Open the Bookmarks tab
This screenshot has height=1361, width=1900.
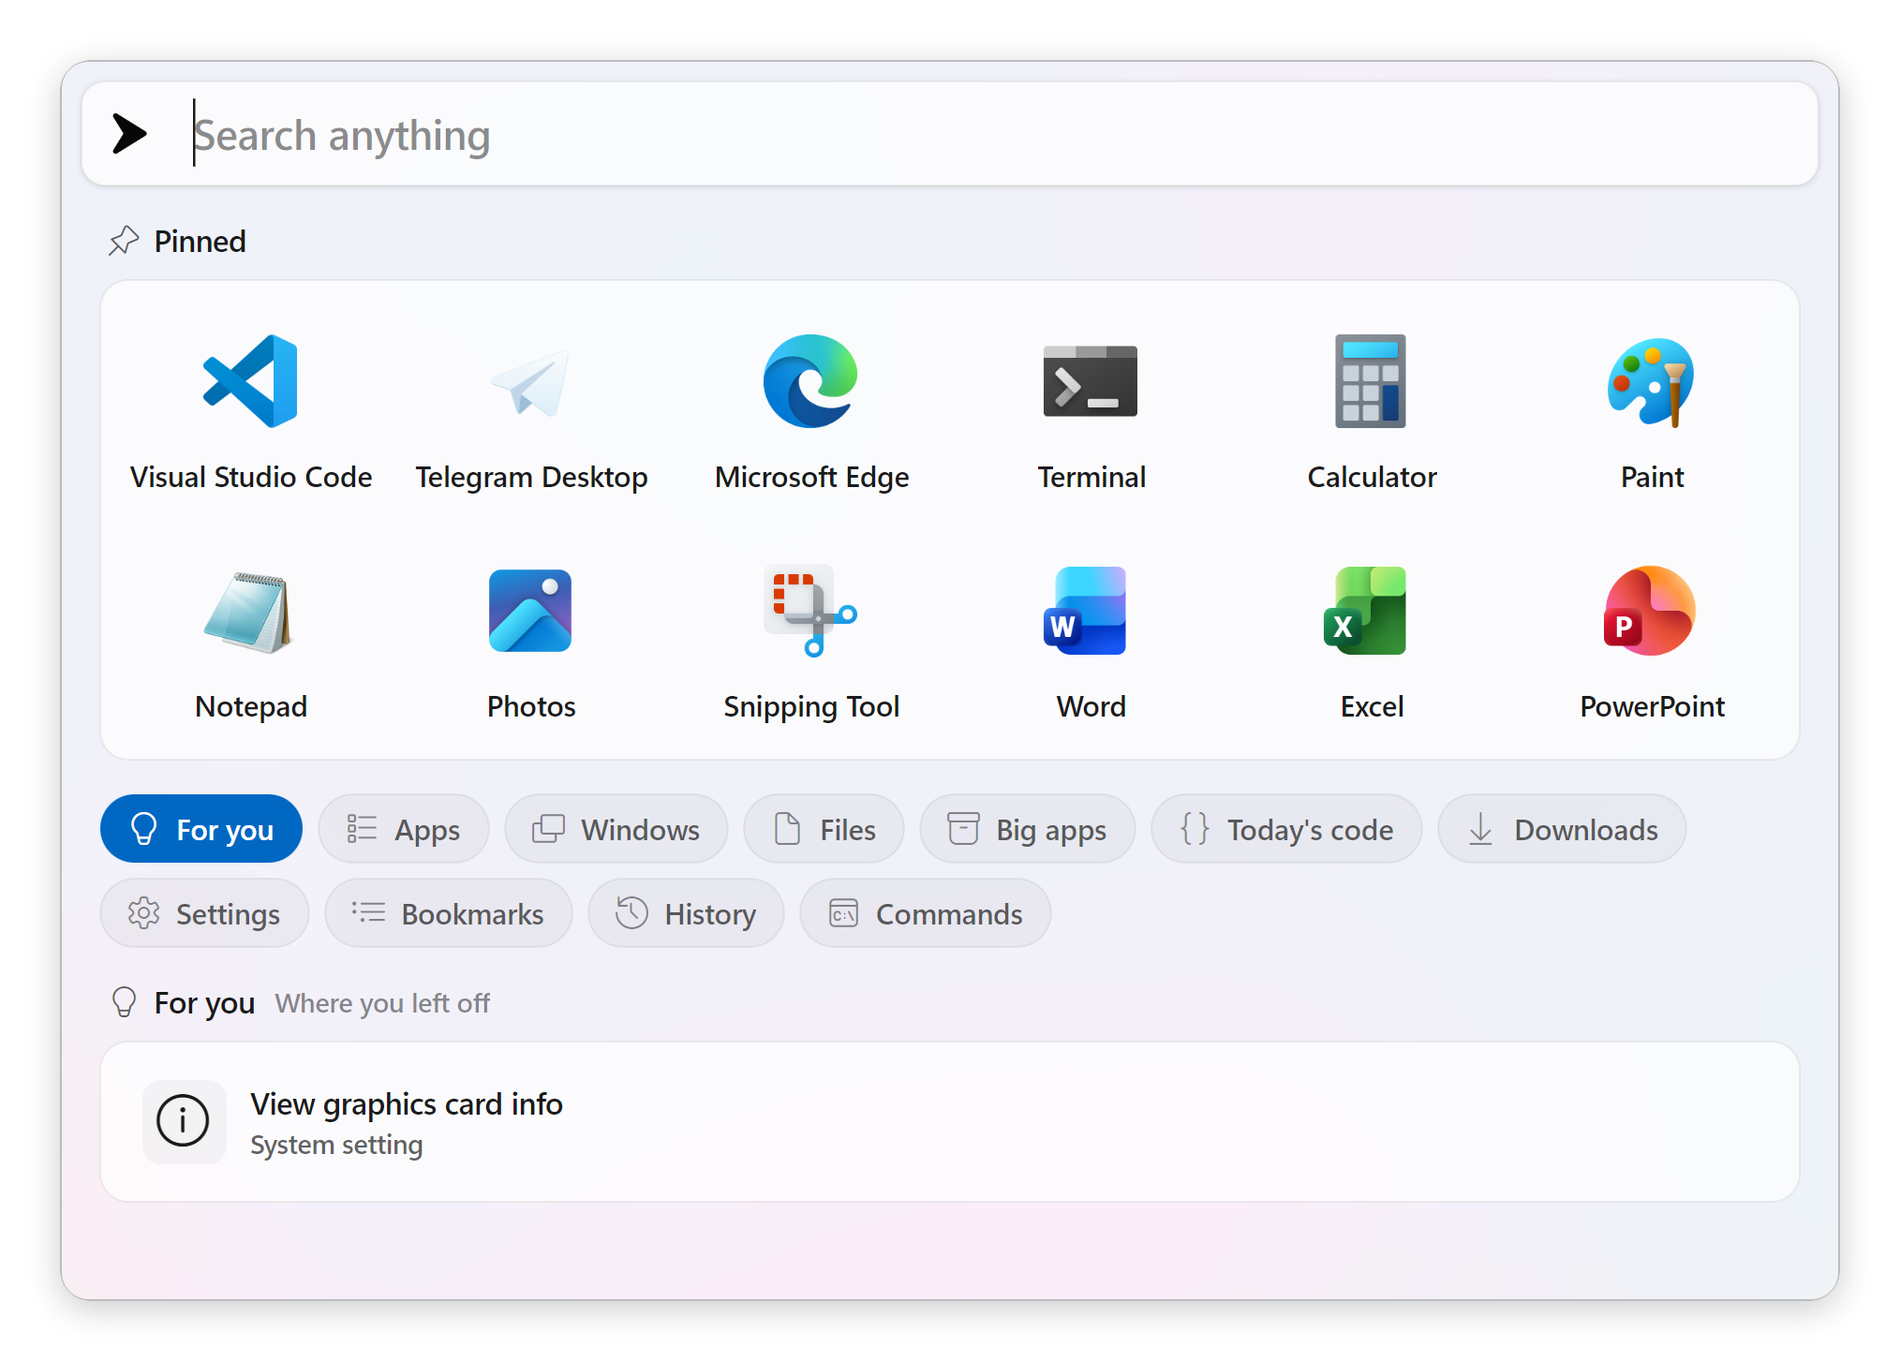click(448, 913)
